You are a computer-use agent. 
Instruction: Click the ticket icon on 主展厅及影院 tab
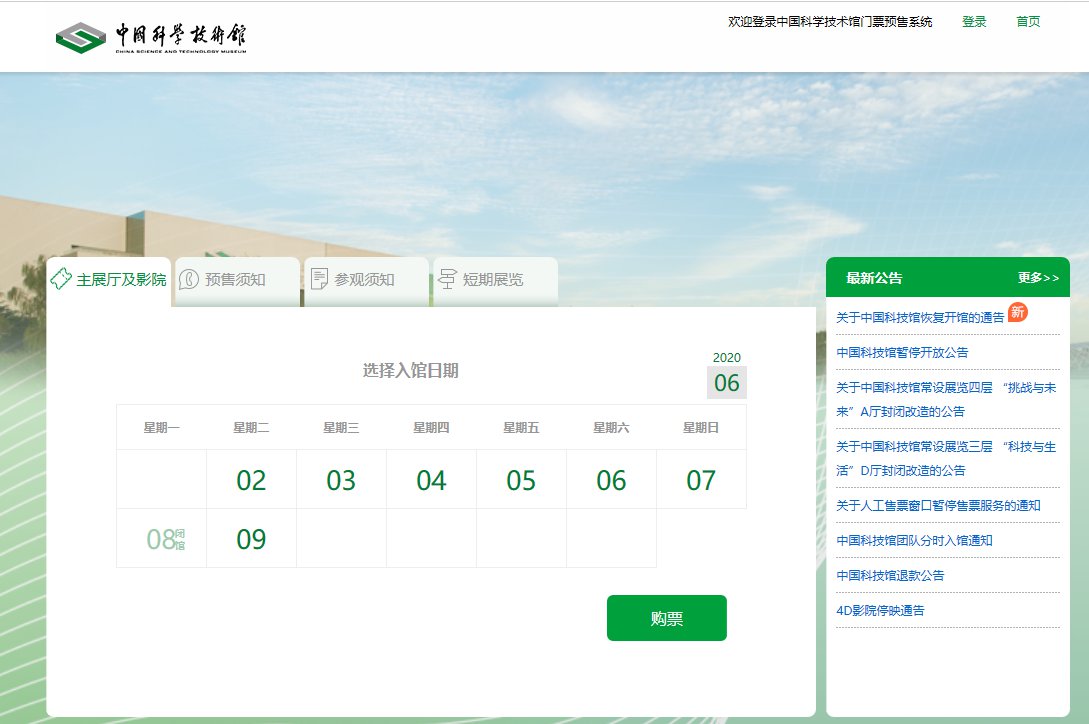click(x=61, y=279)
